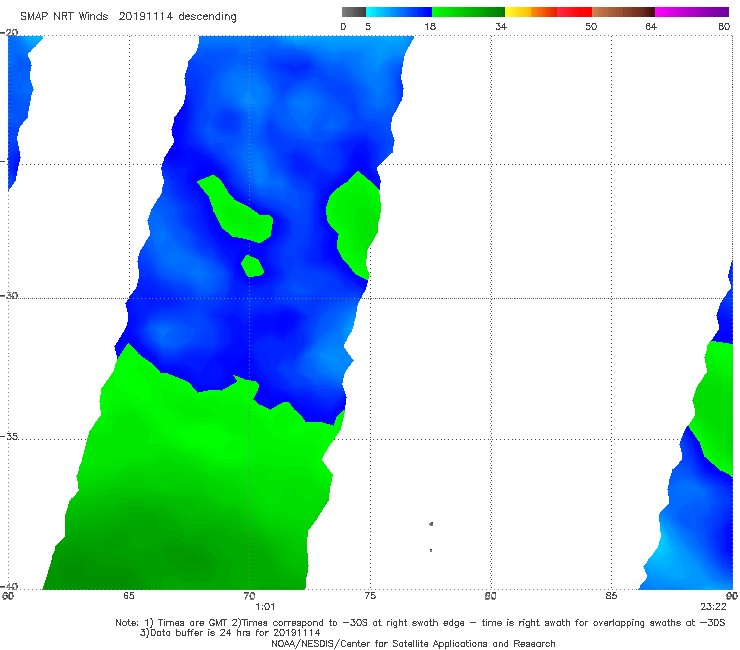Screen dimensions: 740x650
Task: Click the swath time "1:01"
Action: point(265,607)
